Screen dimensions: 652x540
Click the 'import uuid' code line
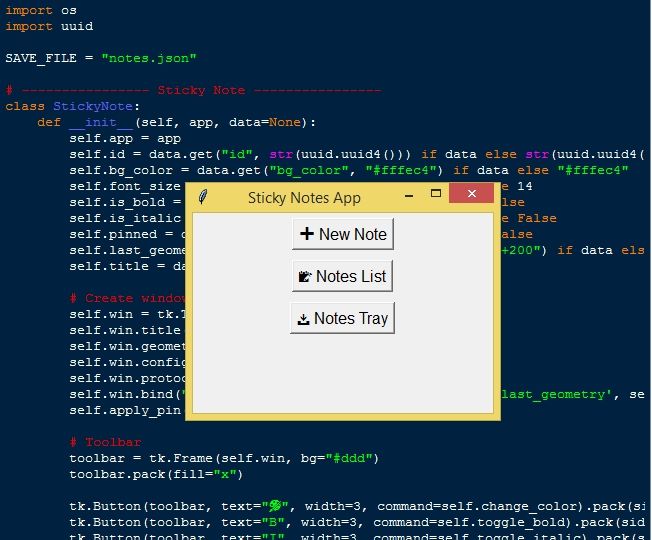[49, 26]
